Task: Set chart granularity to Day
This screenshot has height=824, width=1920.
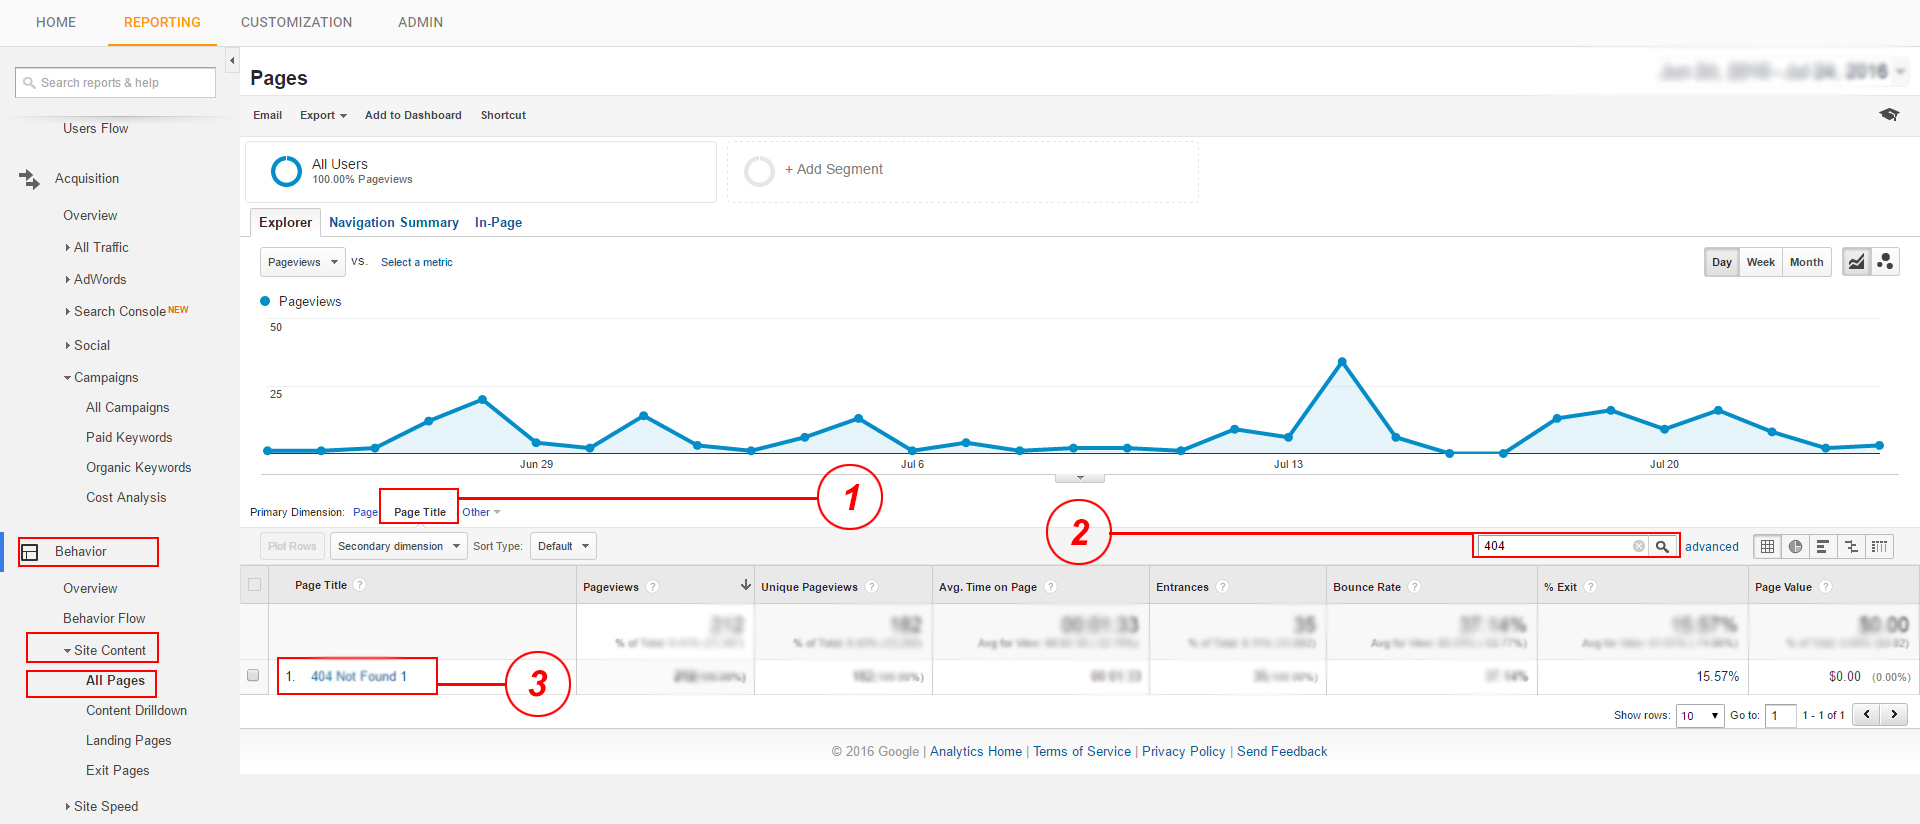Action: click(x=1722, y=262)
